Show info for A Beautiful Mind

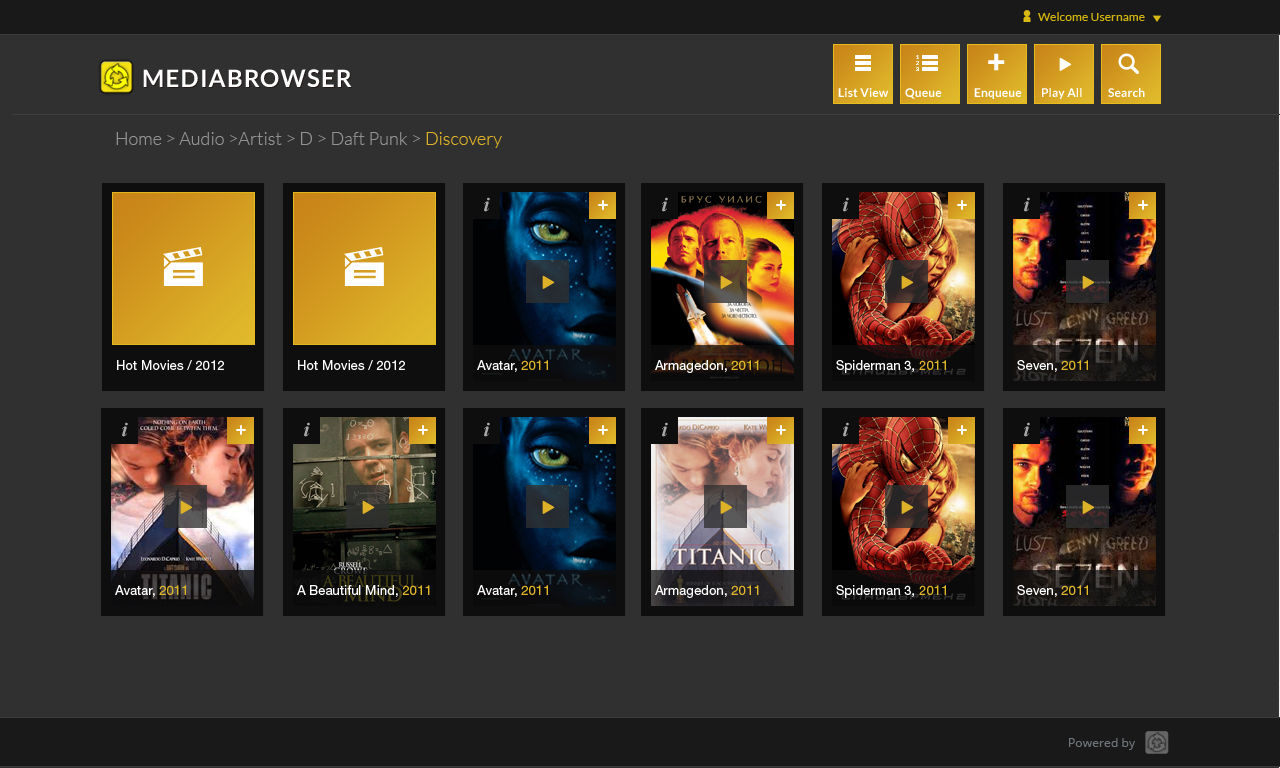click(306, 430)
